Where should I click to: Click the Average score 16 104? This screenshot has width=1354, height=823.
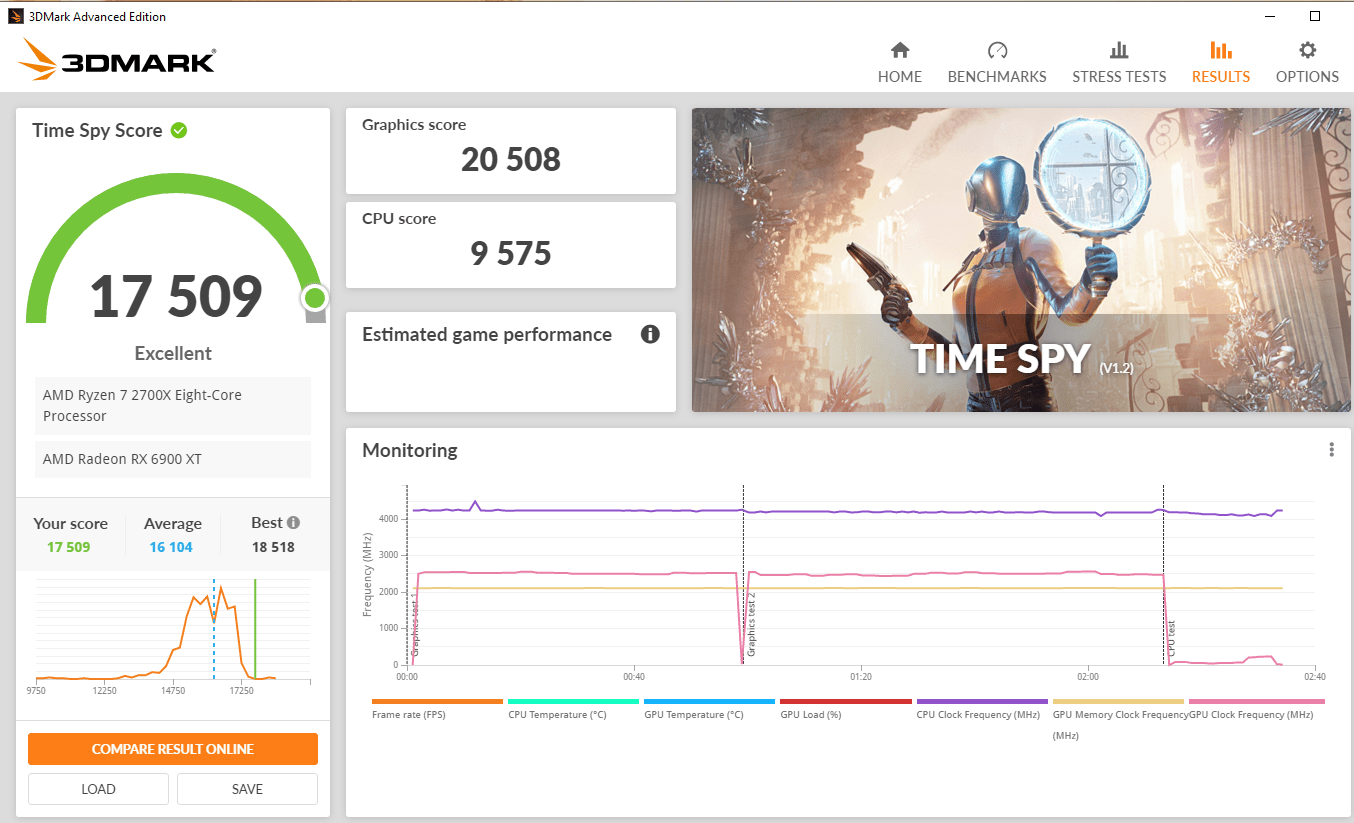click(x=171, y=547)
